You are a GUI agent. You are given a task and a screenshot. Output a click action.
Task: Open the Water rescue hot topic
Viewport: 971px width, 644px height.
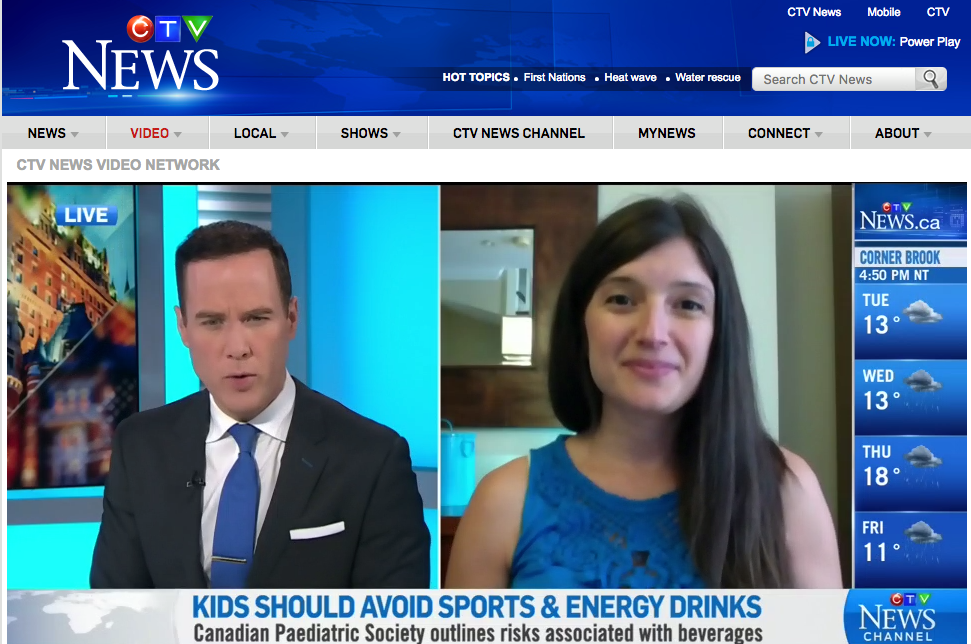click(x=708, y=77)
